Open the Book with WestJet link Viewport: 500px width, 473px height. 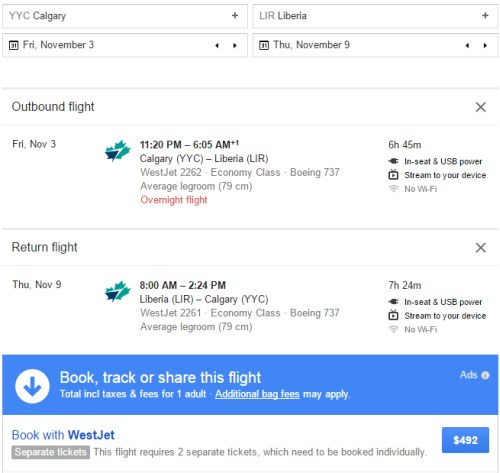pyautogui.click(x=63, y=435)
